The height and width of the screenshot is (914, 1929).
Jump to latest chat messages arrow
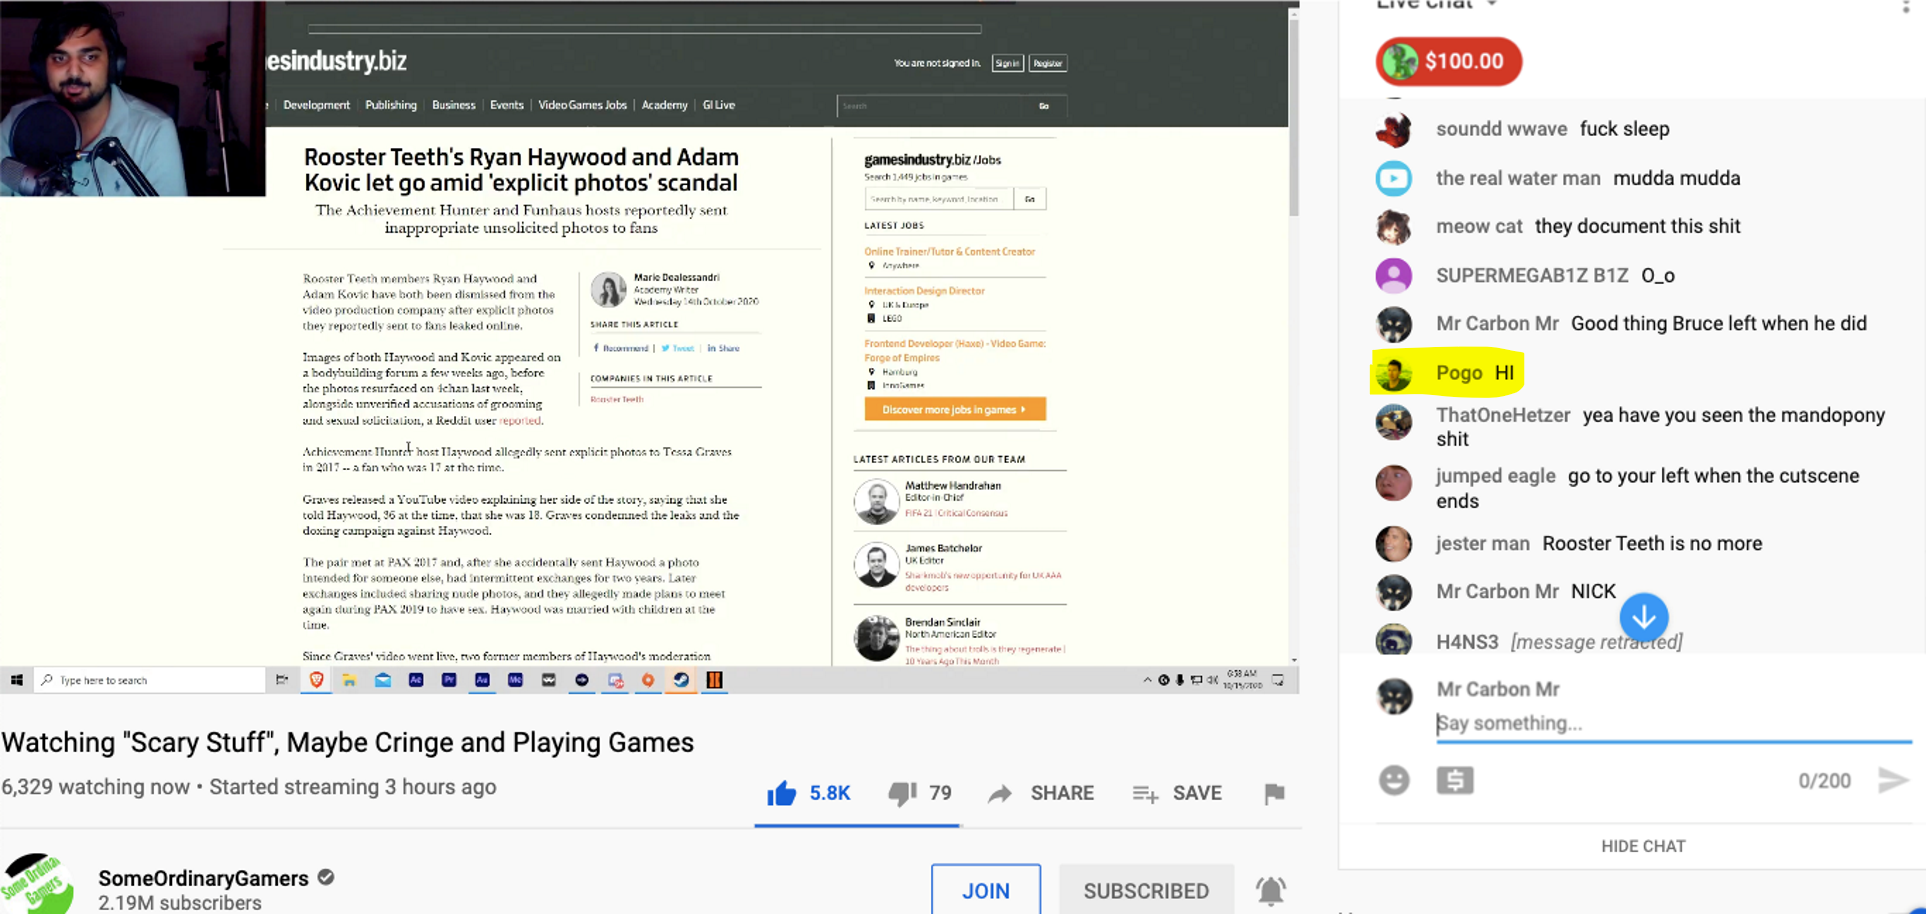tap(1643, 618)
